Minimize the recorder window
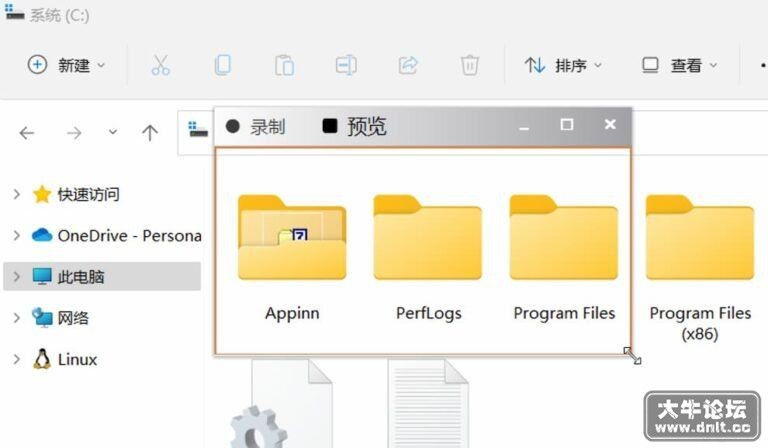 pyautogui.click(x=524, y=127)
